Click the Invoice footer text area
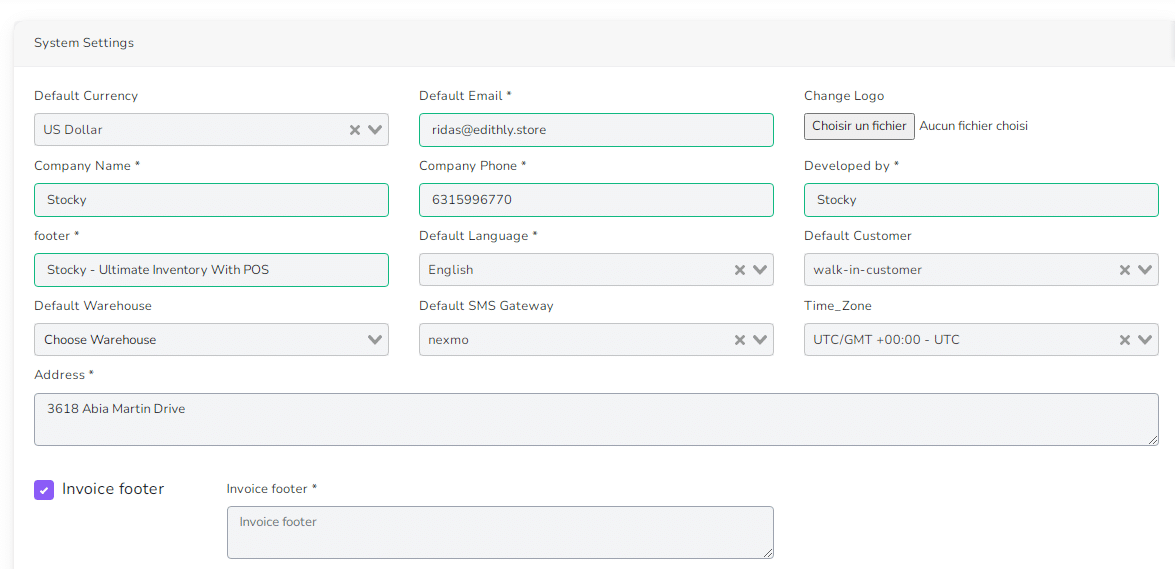This screenshot has height=569, width=1175. [x=500, y=532]
